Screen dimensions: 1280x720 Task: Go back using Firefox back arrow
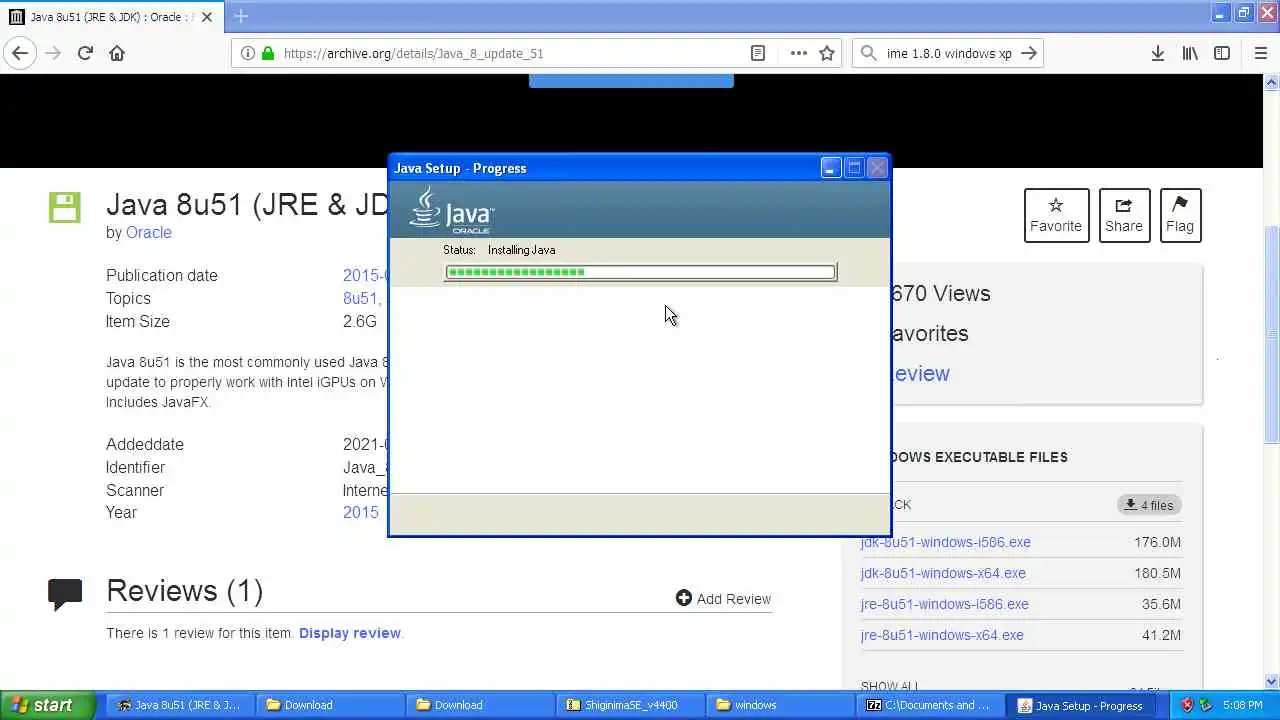pos(20,53)
